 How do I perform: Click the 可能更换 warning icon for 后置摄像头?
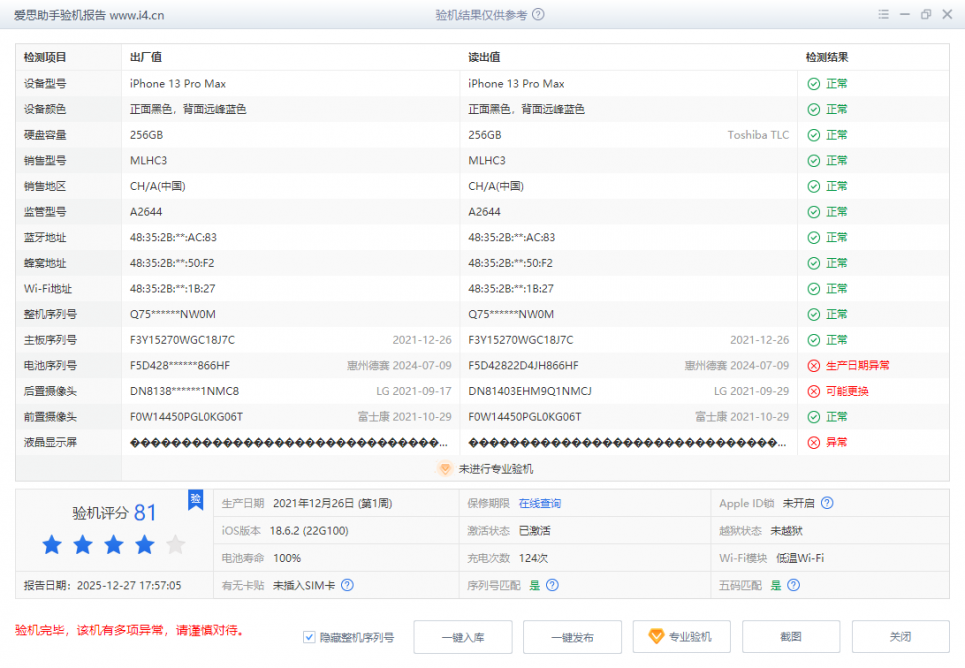coord(814,391)
